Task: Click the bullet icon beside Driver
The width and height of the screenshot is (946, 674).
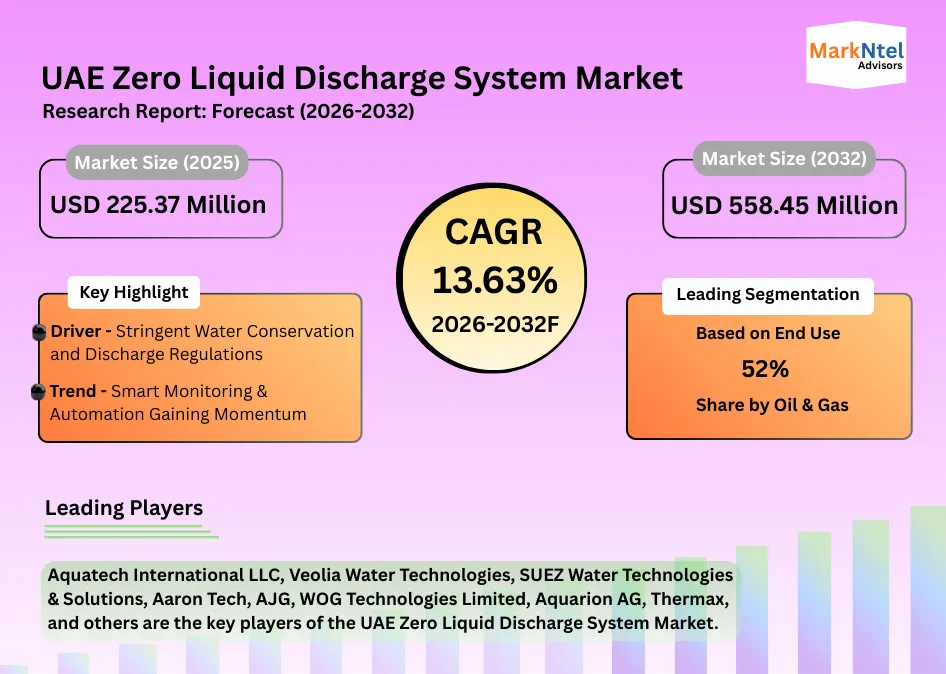Action: click(40, 333)
